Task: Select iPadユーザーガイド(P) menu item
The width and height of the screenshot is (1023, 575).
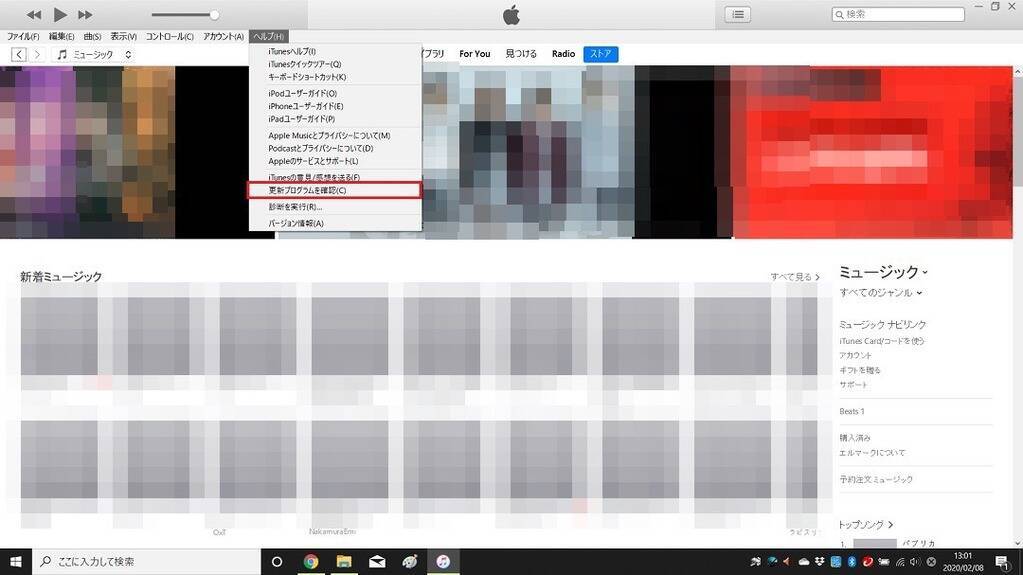Action: (x=335, y=119)
